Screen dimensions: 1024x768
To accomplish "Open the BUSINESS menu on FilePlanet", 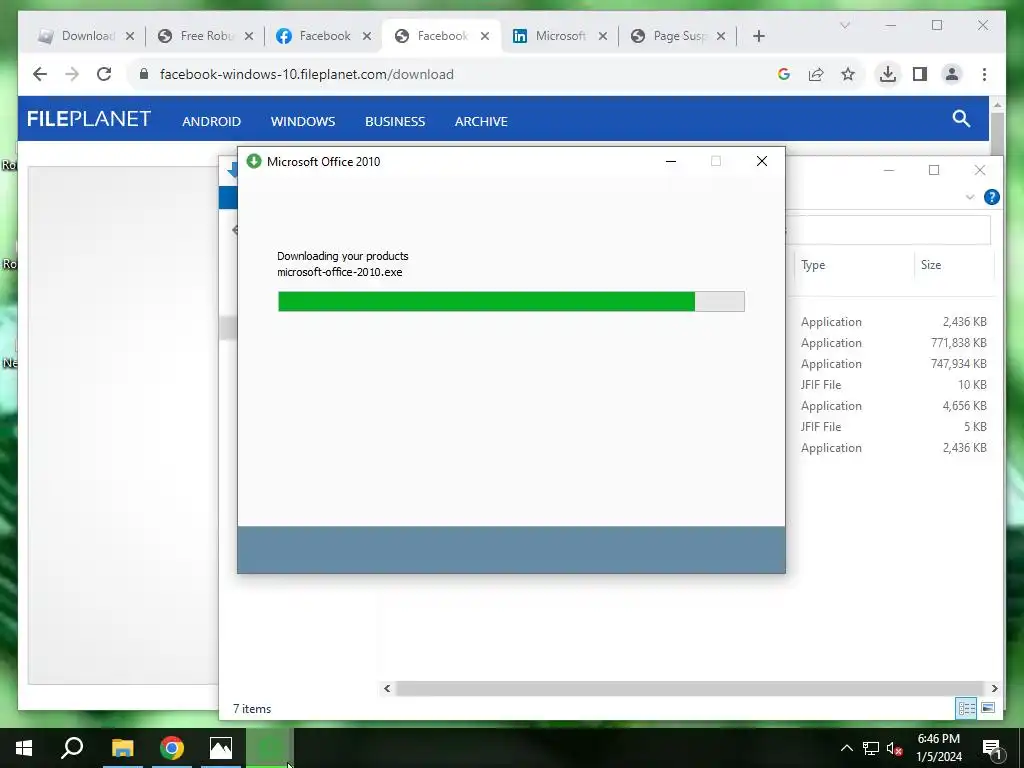I will (395, 121).
